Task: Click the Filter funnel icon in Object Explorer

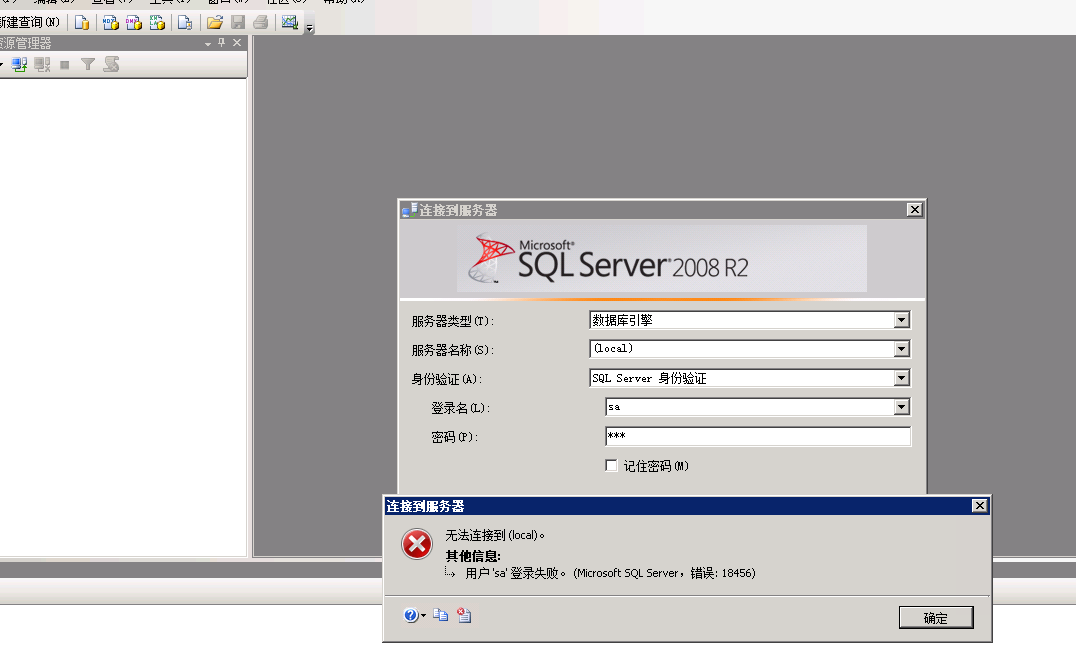Action: point(88,64)
